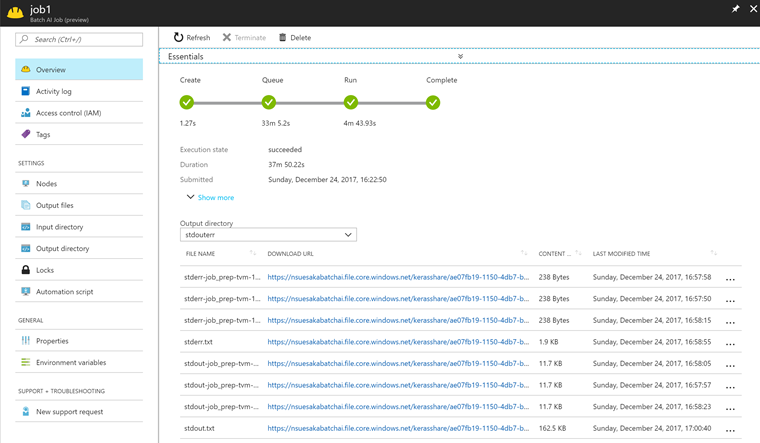Open the Locks settings item
This screenshot has height=443, width=760.
coord(79,270)
